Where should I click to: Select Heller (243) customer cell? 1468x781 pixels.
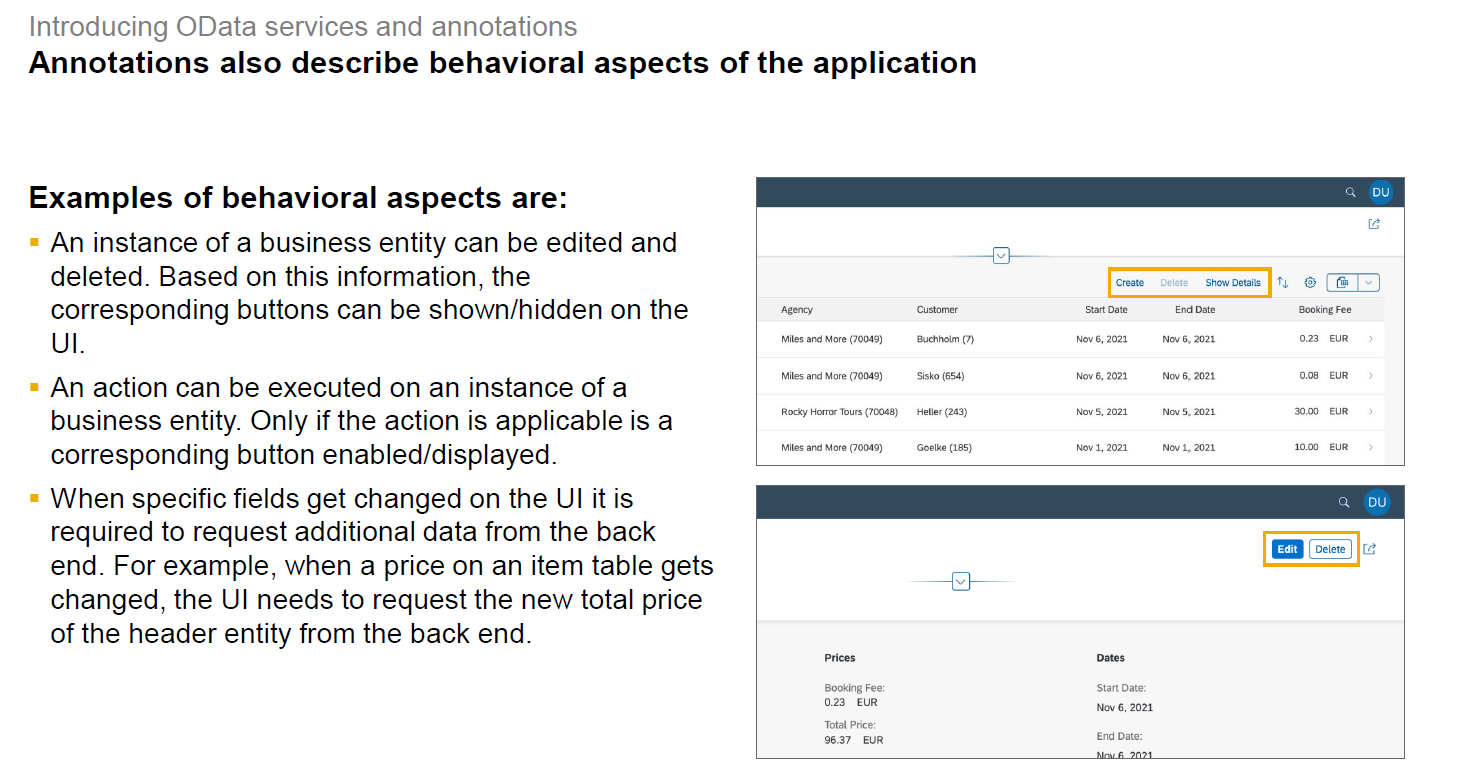942,412
